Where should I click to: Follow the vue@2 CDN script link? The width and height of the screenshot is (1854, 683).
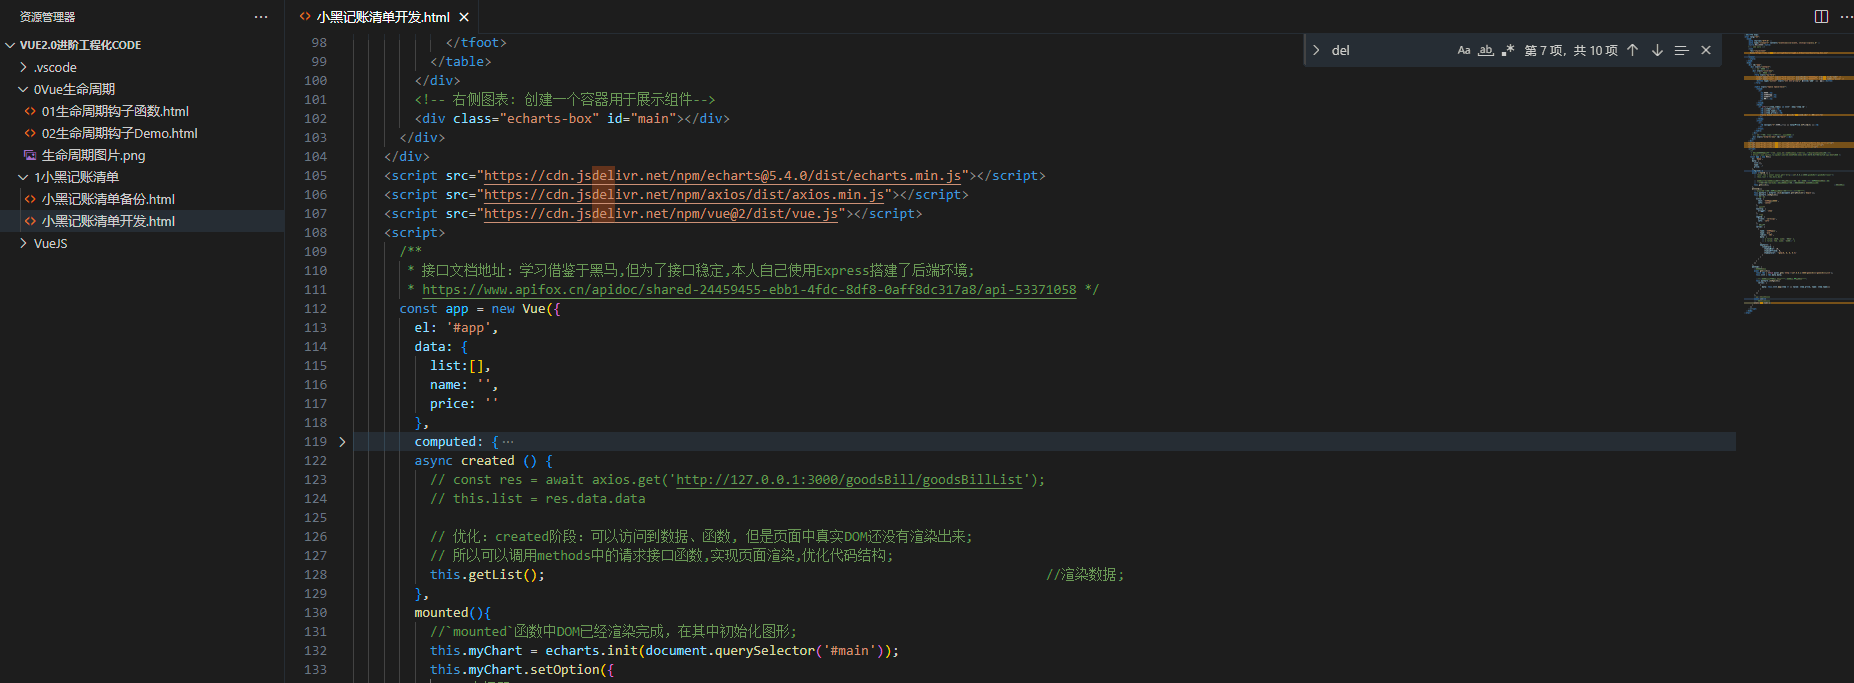point(661,214)
